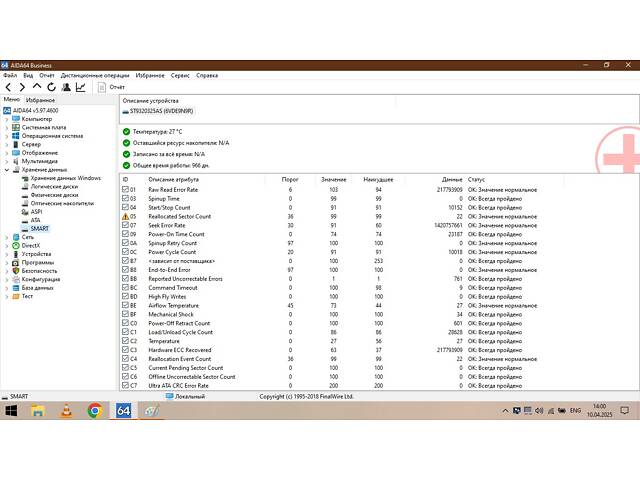The image size is (640, 480).
Task: Toggle checkbox for Raw Read Error Rate
Action: click(x=125, y=189)
